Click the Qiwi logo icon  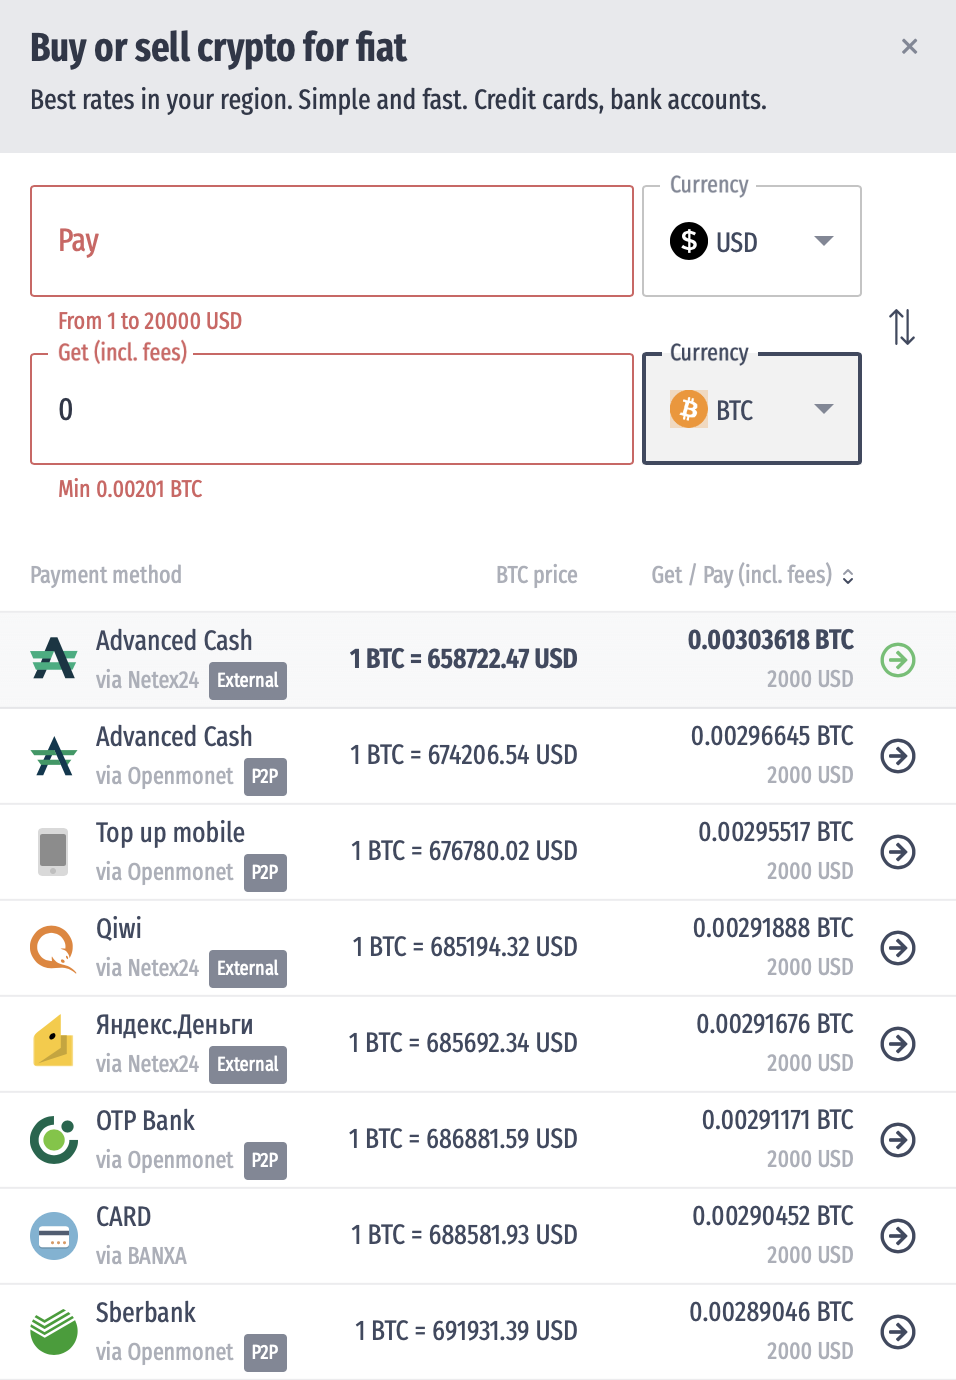point(54,948)
